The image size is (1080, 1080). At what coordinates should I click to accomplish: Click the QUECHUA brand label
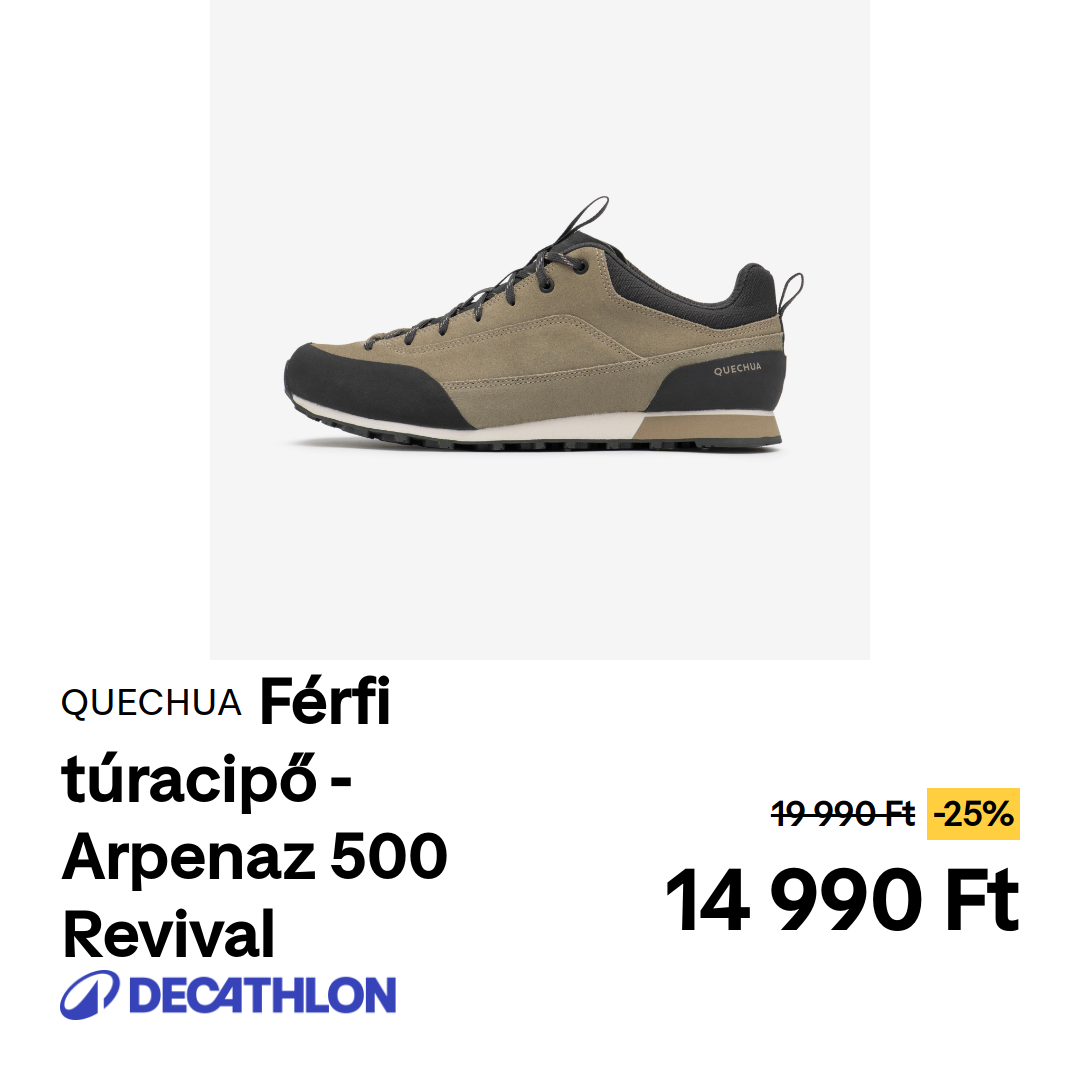151,703
